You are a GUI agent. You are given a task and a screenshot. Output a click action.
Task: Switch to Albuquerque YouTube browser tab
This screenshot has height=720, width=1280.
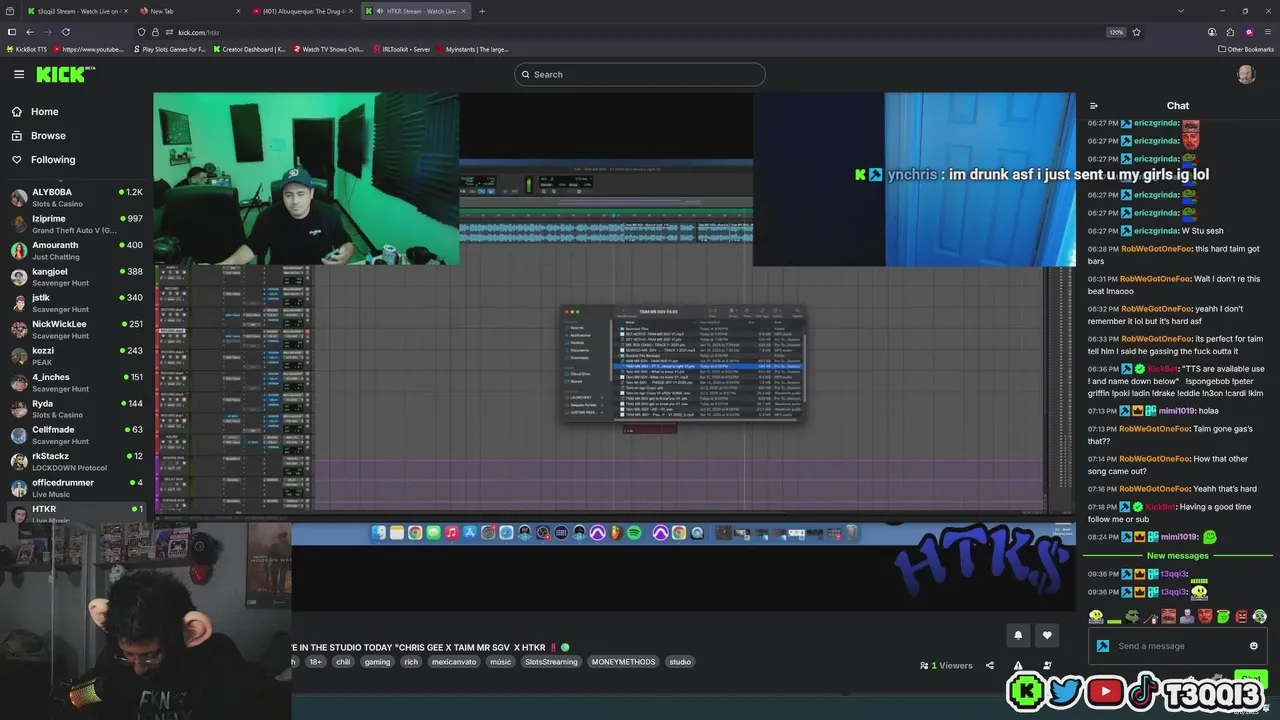303,11
